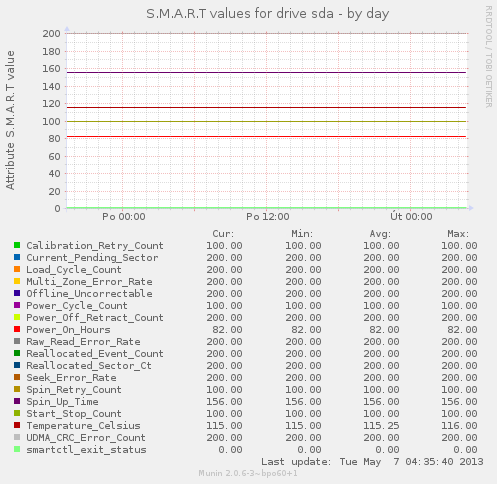Click the purple Spin_Up_Time legend swatch

pyautogui.click(x=17, y=401)
